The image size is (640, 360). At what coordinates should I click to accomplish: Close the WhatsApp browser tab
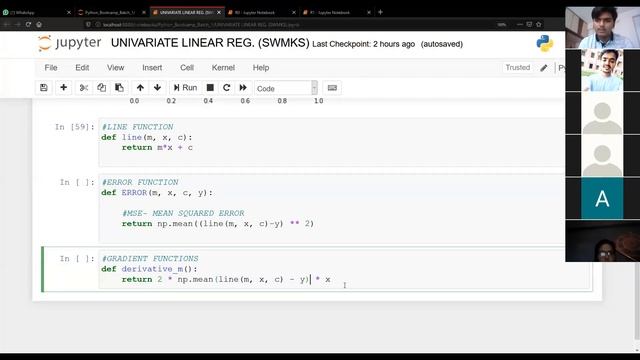[69, 13]
